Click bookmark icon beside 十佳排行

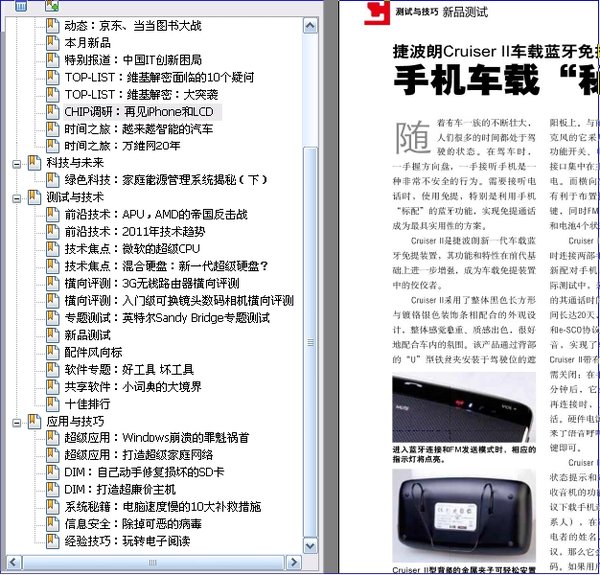pos(52,404)
